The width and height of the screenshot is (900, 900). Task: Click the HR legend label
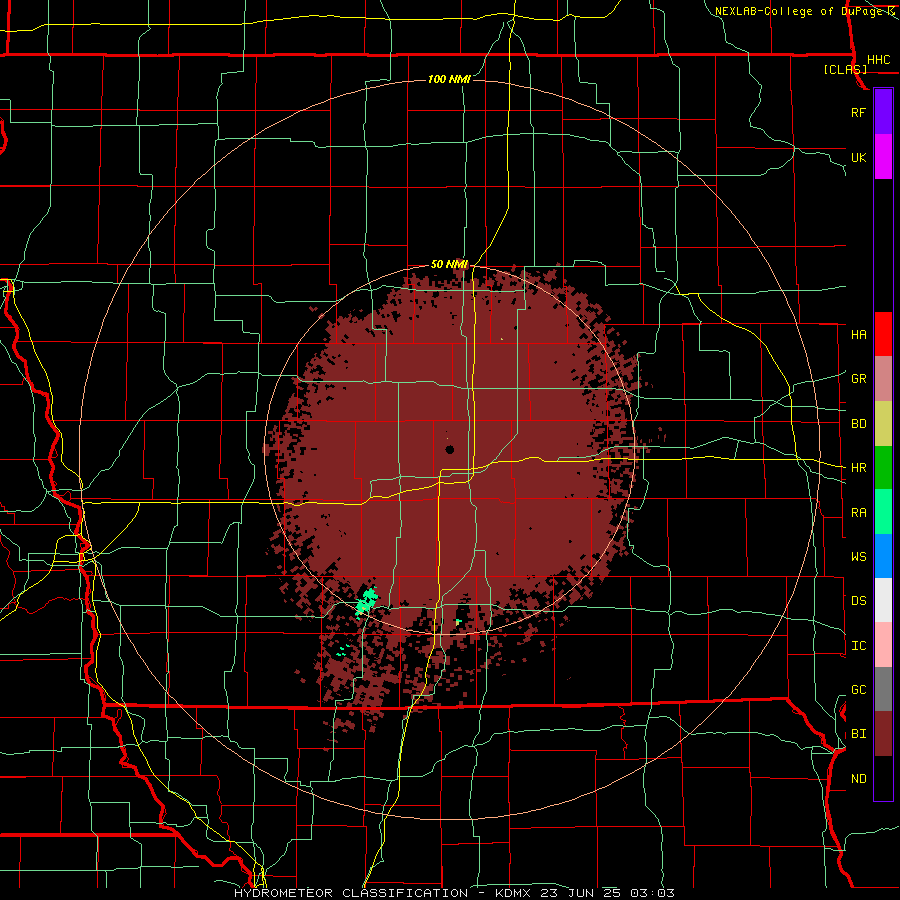(858, 468)
